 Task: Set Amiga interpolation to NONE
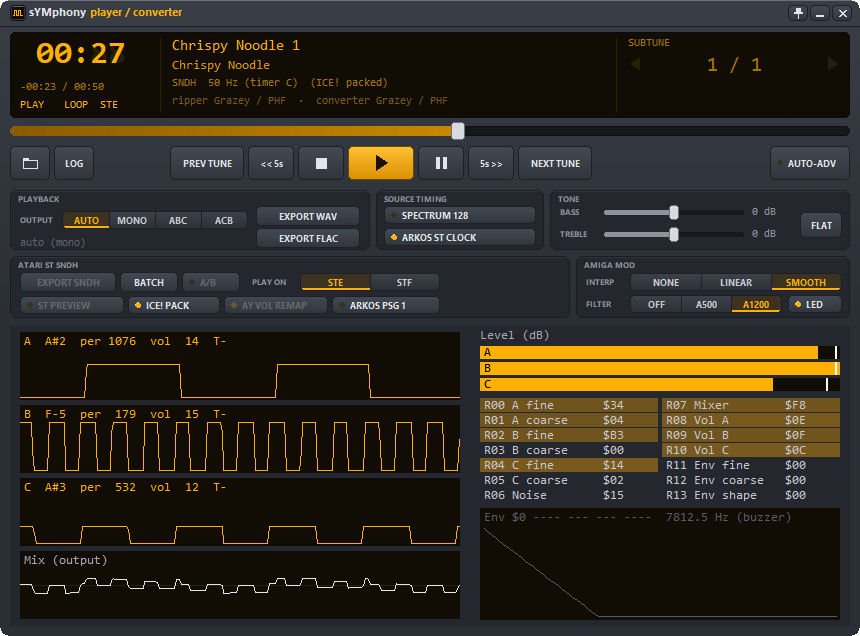[x=666, y=282]
